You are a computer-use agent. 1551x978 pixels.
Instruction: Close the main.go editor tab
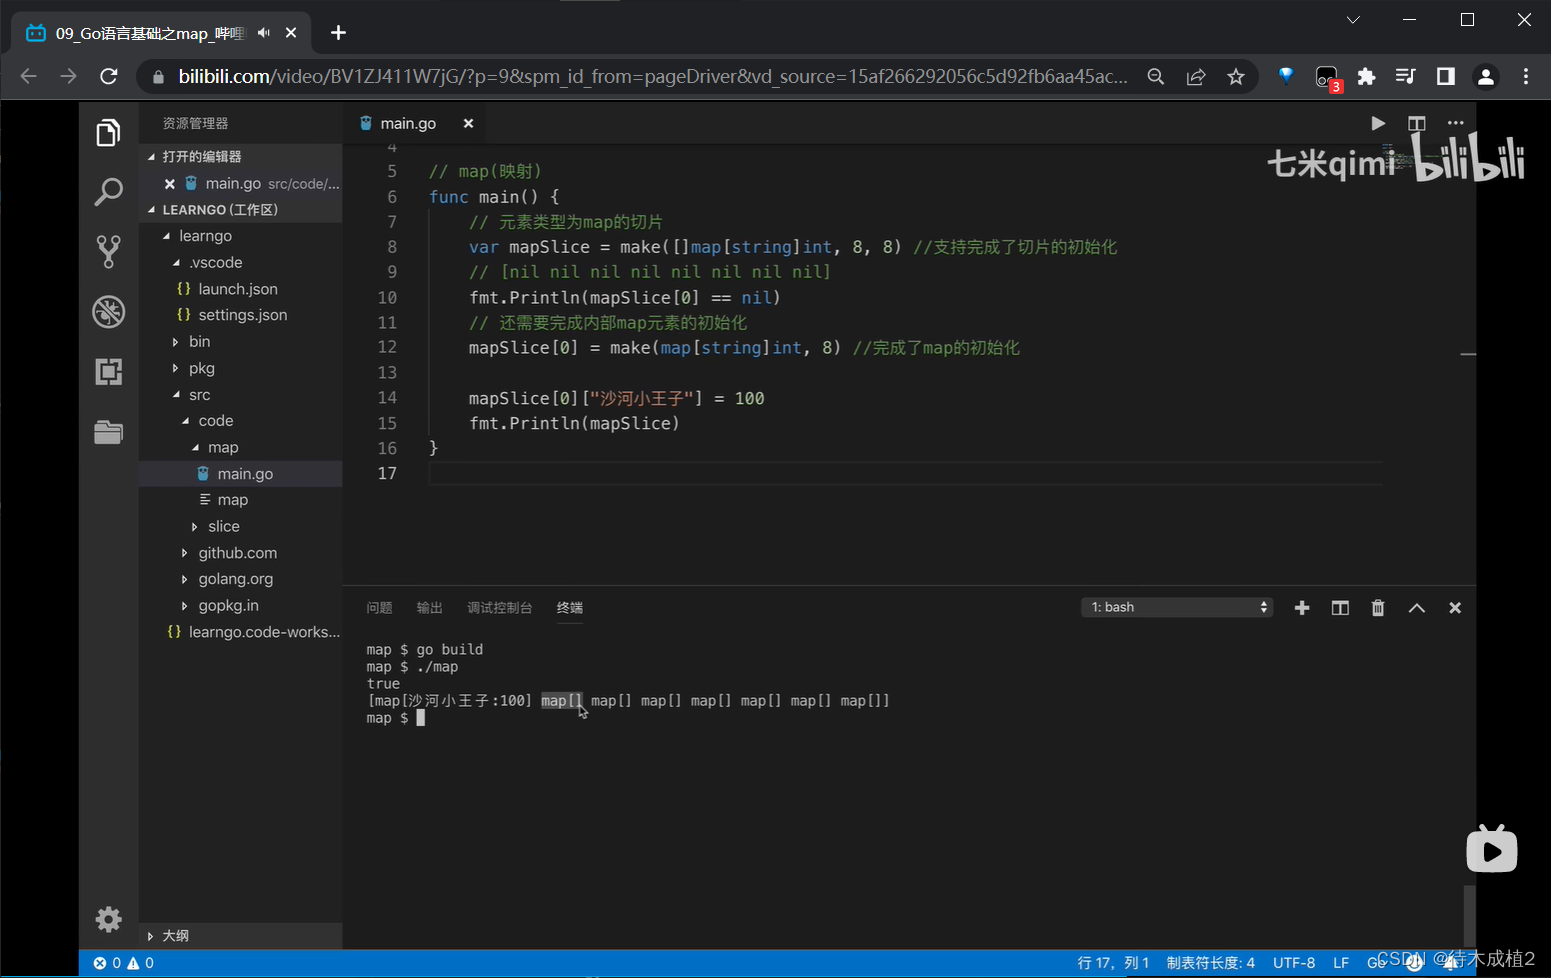point(468,123)
